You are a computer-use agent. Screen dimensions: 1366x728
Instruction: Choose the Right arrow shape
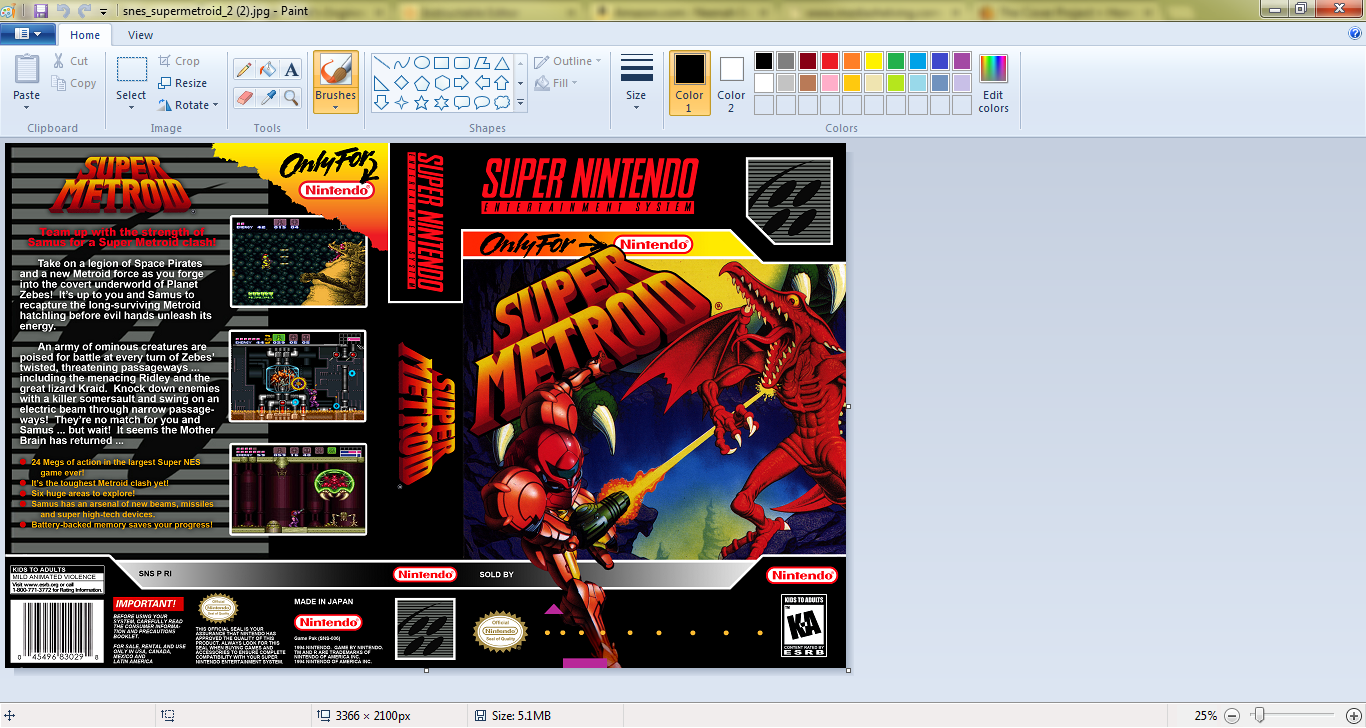(x=461, y=82)
